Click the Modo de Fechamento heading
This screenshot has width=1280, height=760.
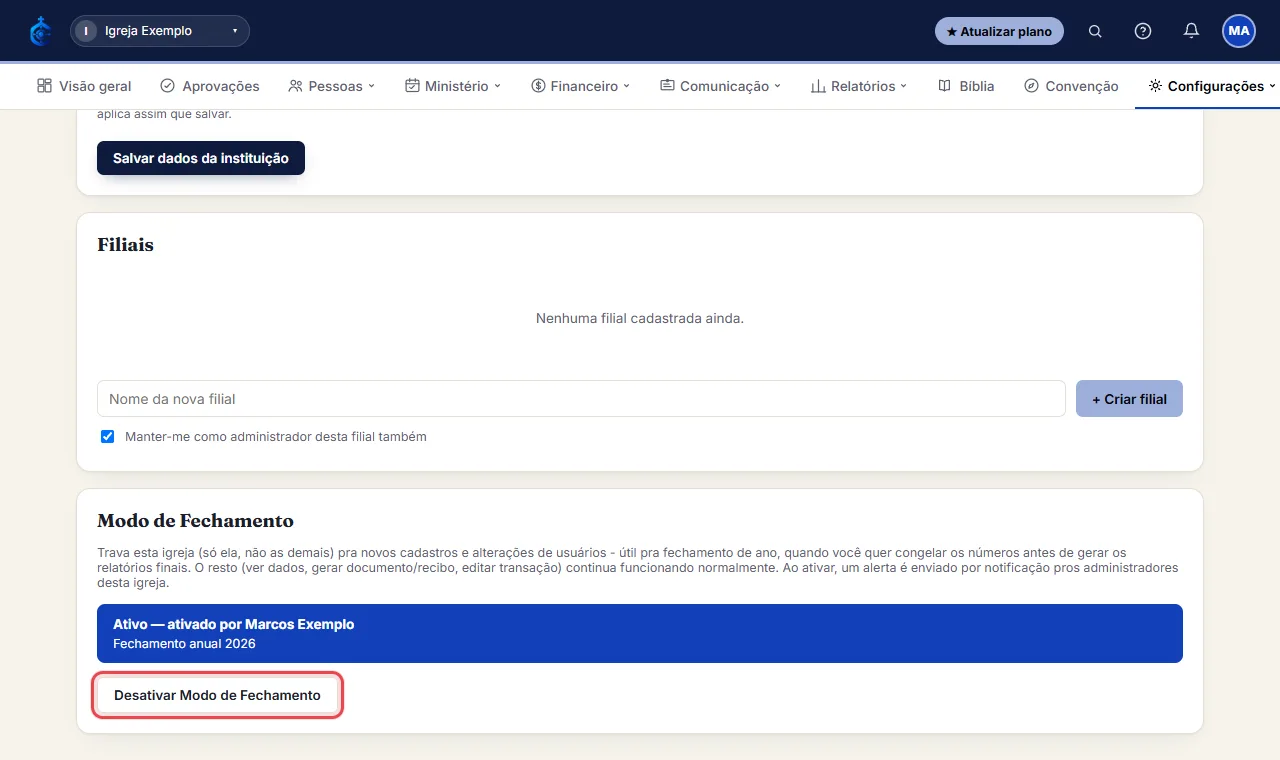coord(195,521)
